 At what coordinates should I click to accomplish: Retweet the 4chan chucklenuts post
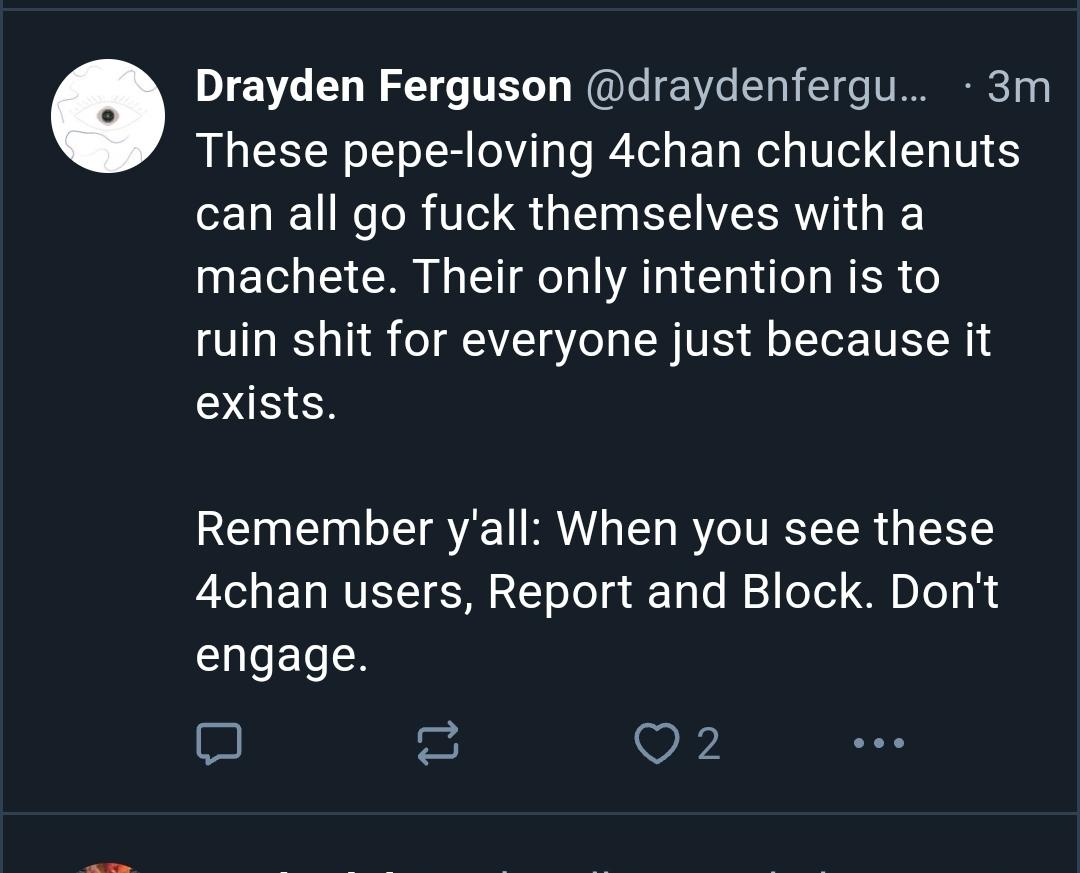tap(437, 743)
